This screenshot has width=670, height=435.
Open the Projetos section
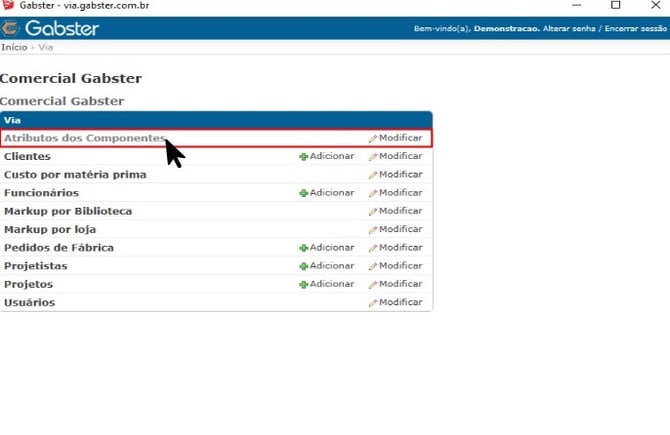29,284
